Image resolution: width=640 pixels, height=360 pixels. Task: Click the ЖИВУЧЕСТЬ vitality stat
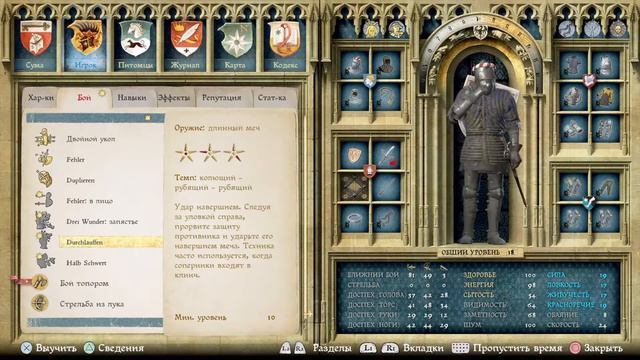click(577, 295)
